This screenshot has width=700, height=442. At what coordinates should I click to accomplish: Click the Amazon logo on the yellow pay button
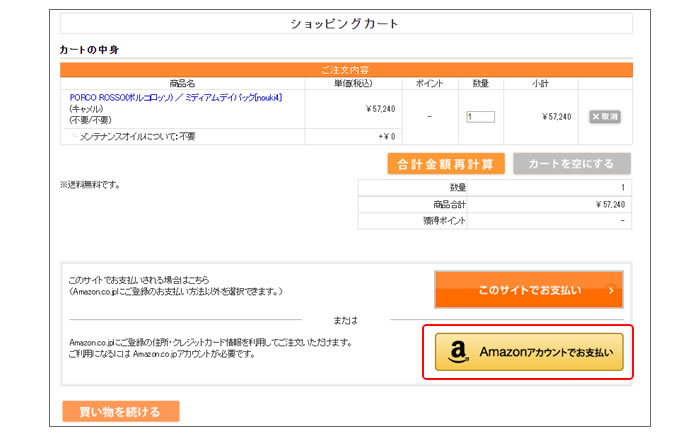[459, 352]
